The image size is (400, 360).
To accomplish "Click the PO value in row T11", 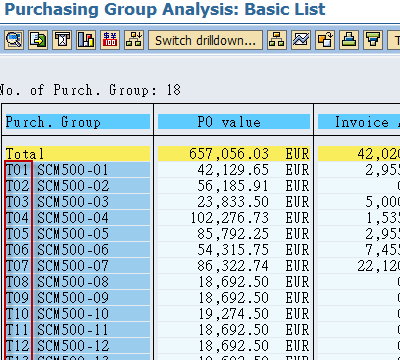I will pyautogui.click(x=234, y=330).
